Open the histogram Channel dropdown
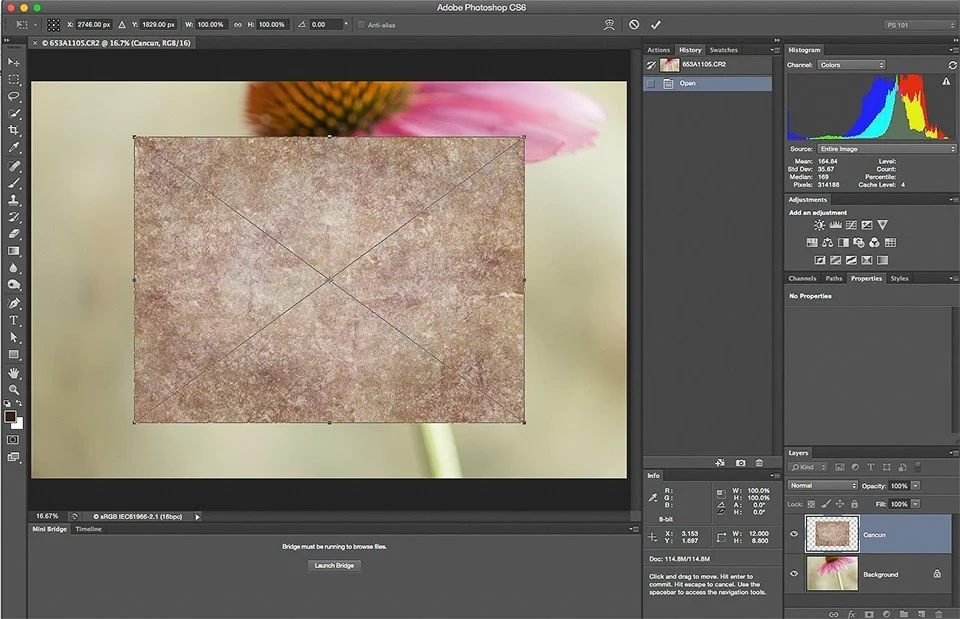The image size is (960, 619). click(x=851, y=65)
